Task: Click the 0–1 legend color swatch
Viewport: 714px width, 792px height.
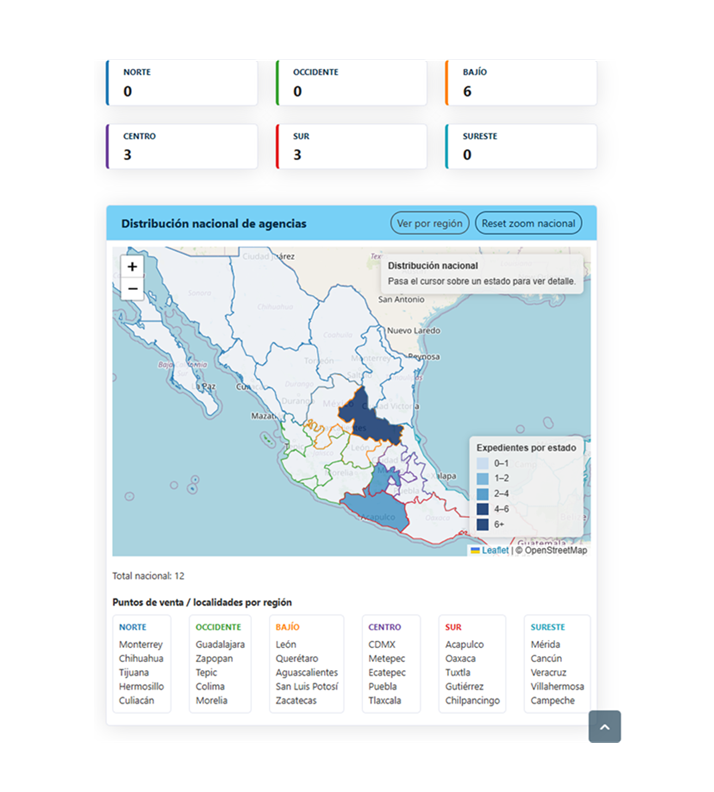Action: click(483, 464)
